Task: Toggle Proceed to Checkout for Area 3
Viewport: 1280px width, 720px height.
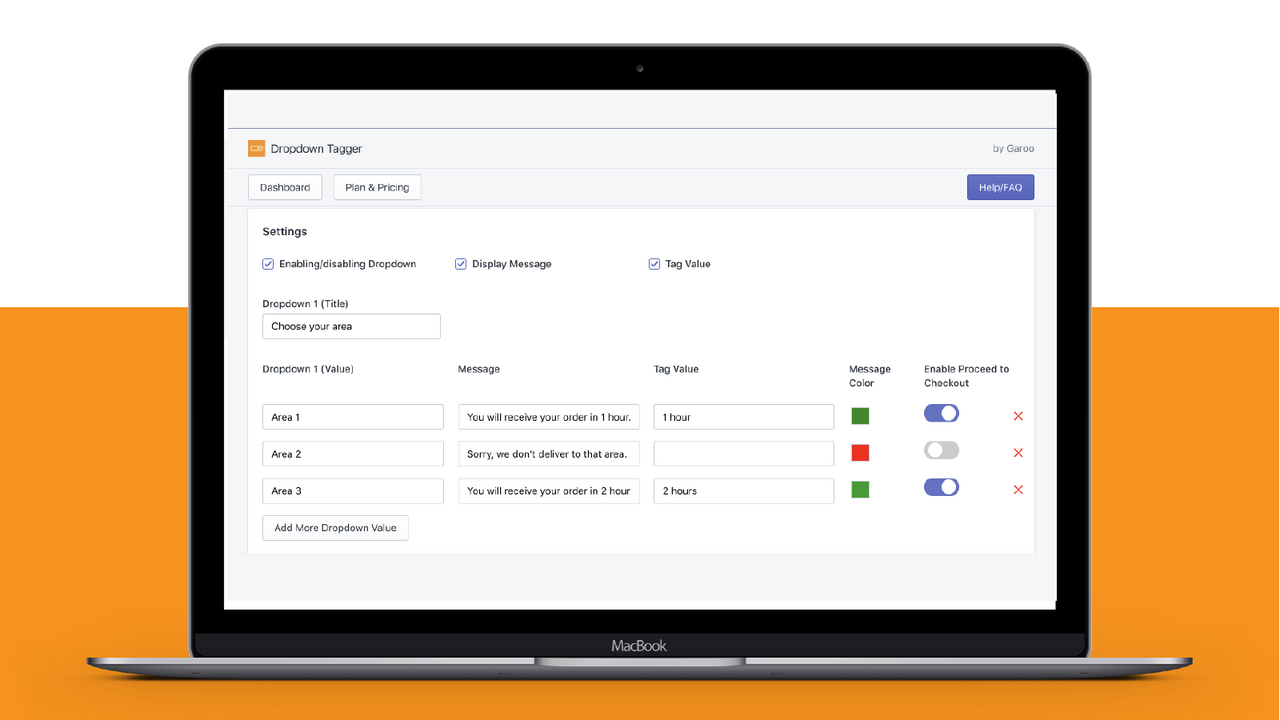Action: [x=941, y=487]
